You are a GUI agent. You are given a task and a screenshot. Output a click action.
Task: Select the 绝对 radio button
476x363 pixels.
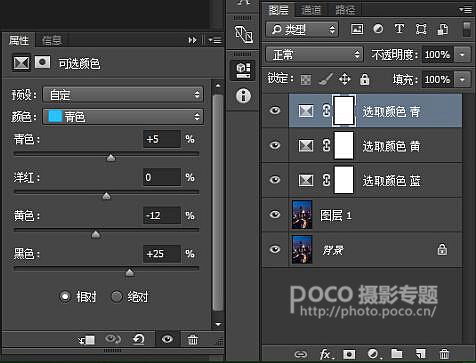click(117, 296)
